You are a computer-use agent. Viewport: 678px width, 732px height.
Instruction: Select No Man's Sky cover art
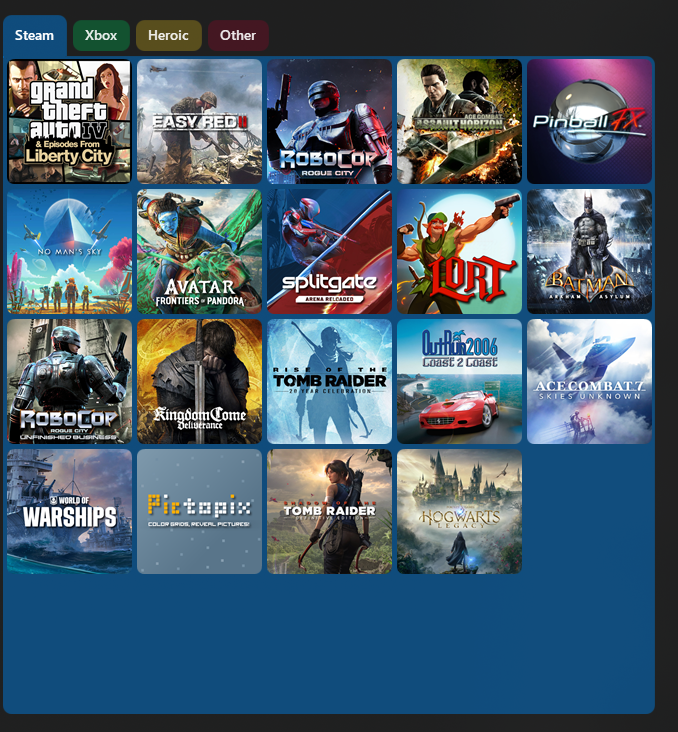pyautogui.click(x=70, y=252)
